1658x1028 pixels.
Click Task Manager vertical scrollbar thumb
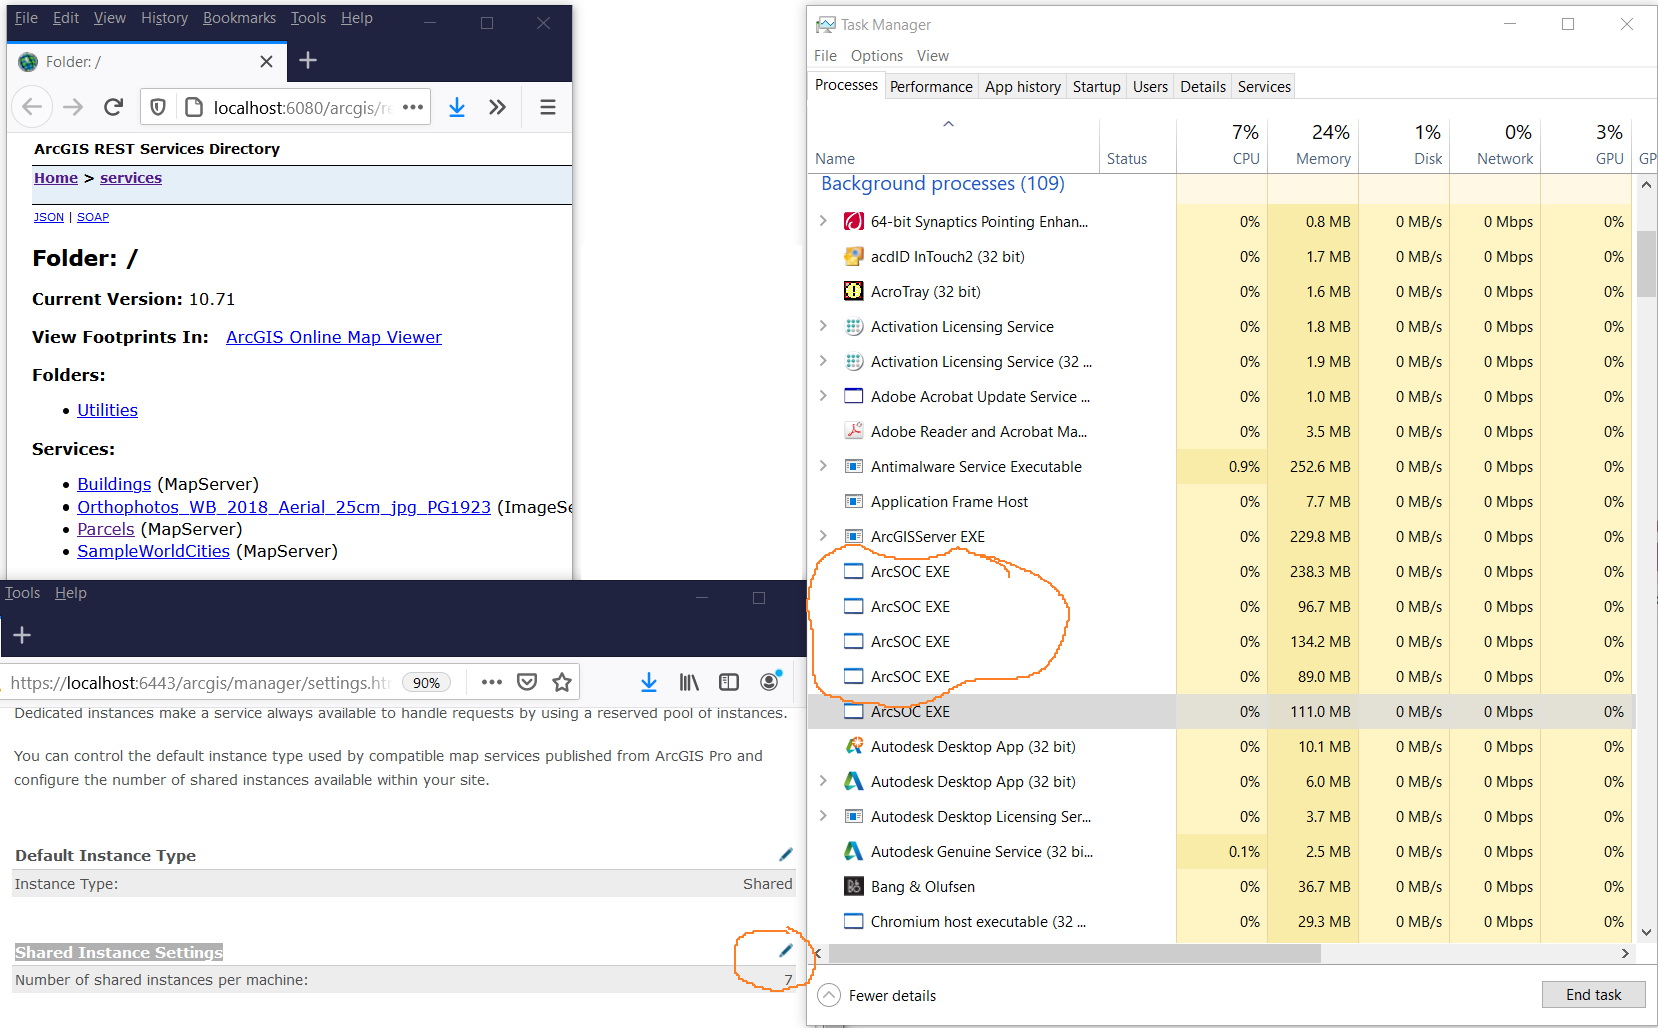[x=1646, y=264]
